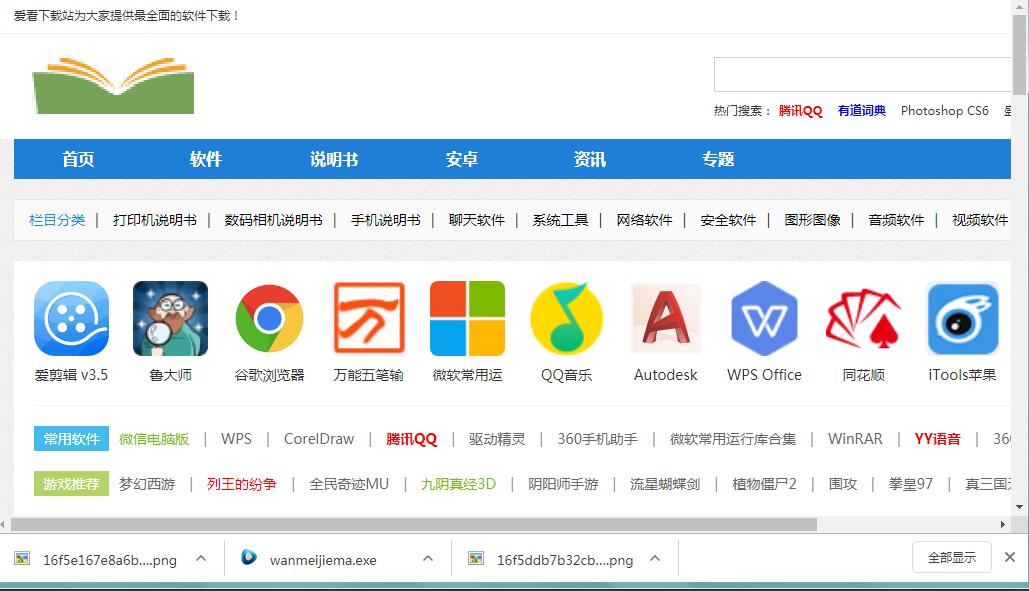The width and height of the screenshot is (1029, 591).
Task: Click the WinRAR link
Action: coord(855,439)
